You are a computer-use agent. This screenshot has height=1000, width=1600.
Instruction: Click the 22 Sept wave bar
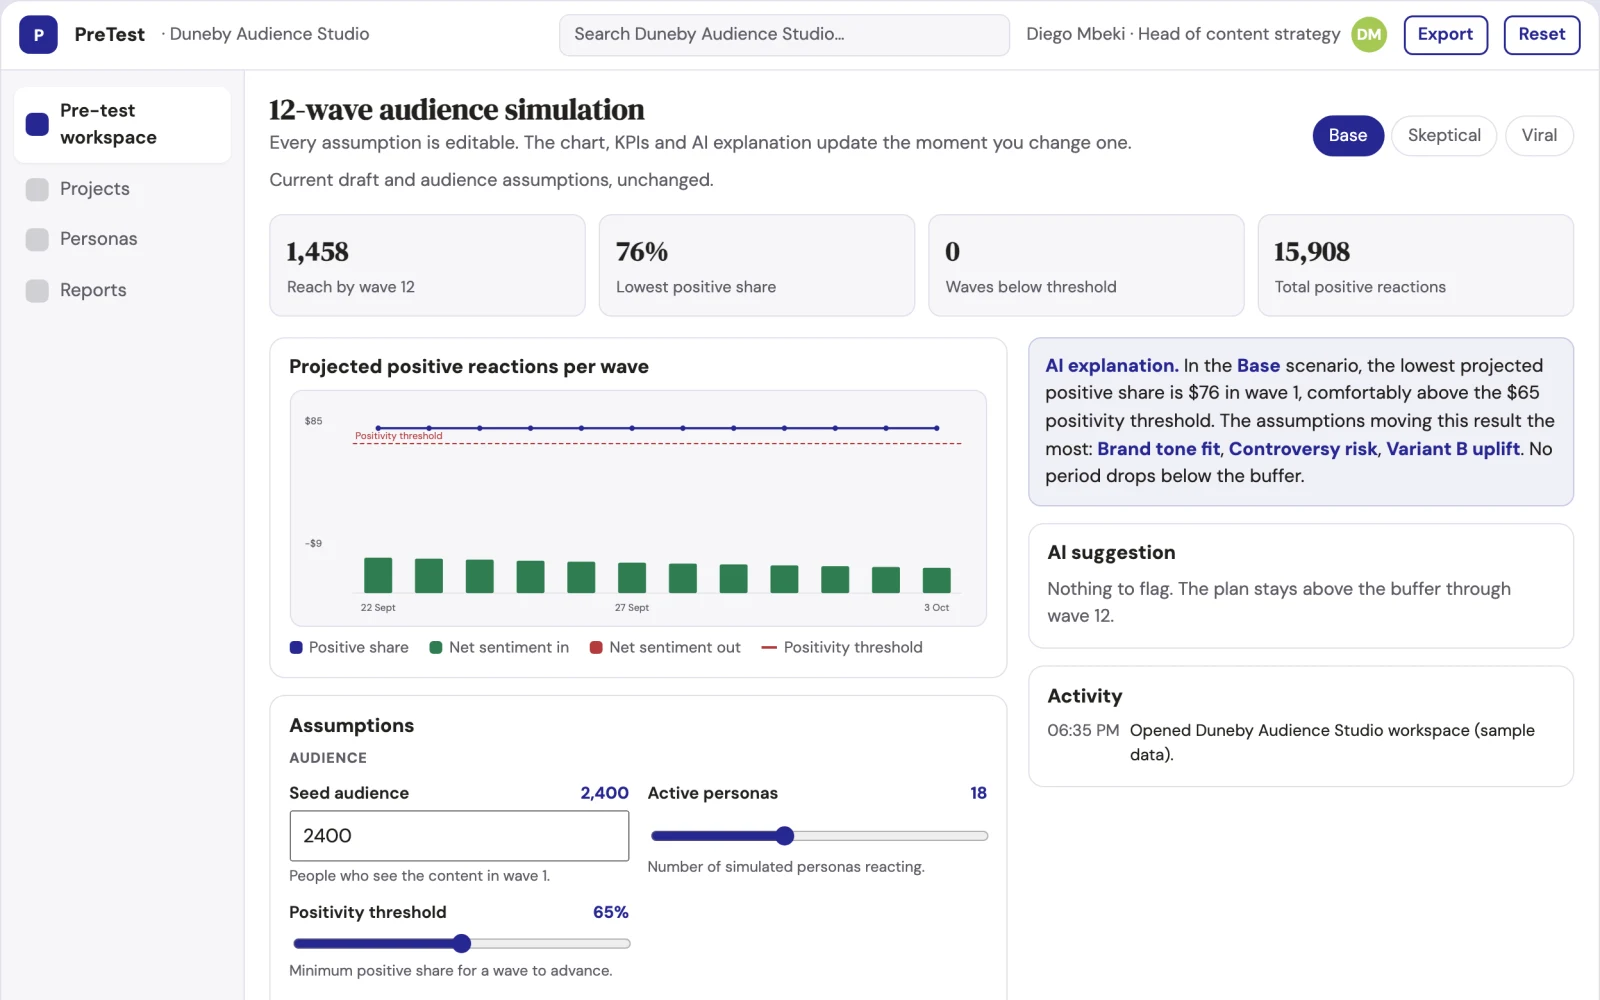378,575
